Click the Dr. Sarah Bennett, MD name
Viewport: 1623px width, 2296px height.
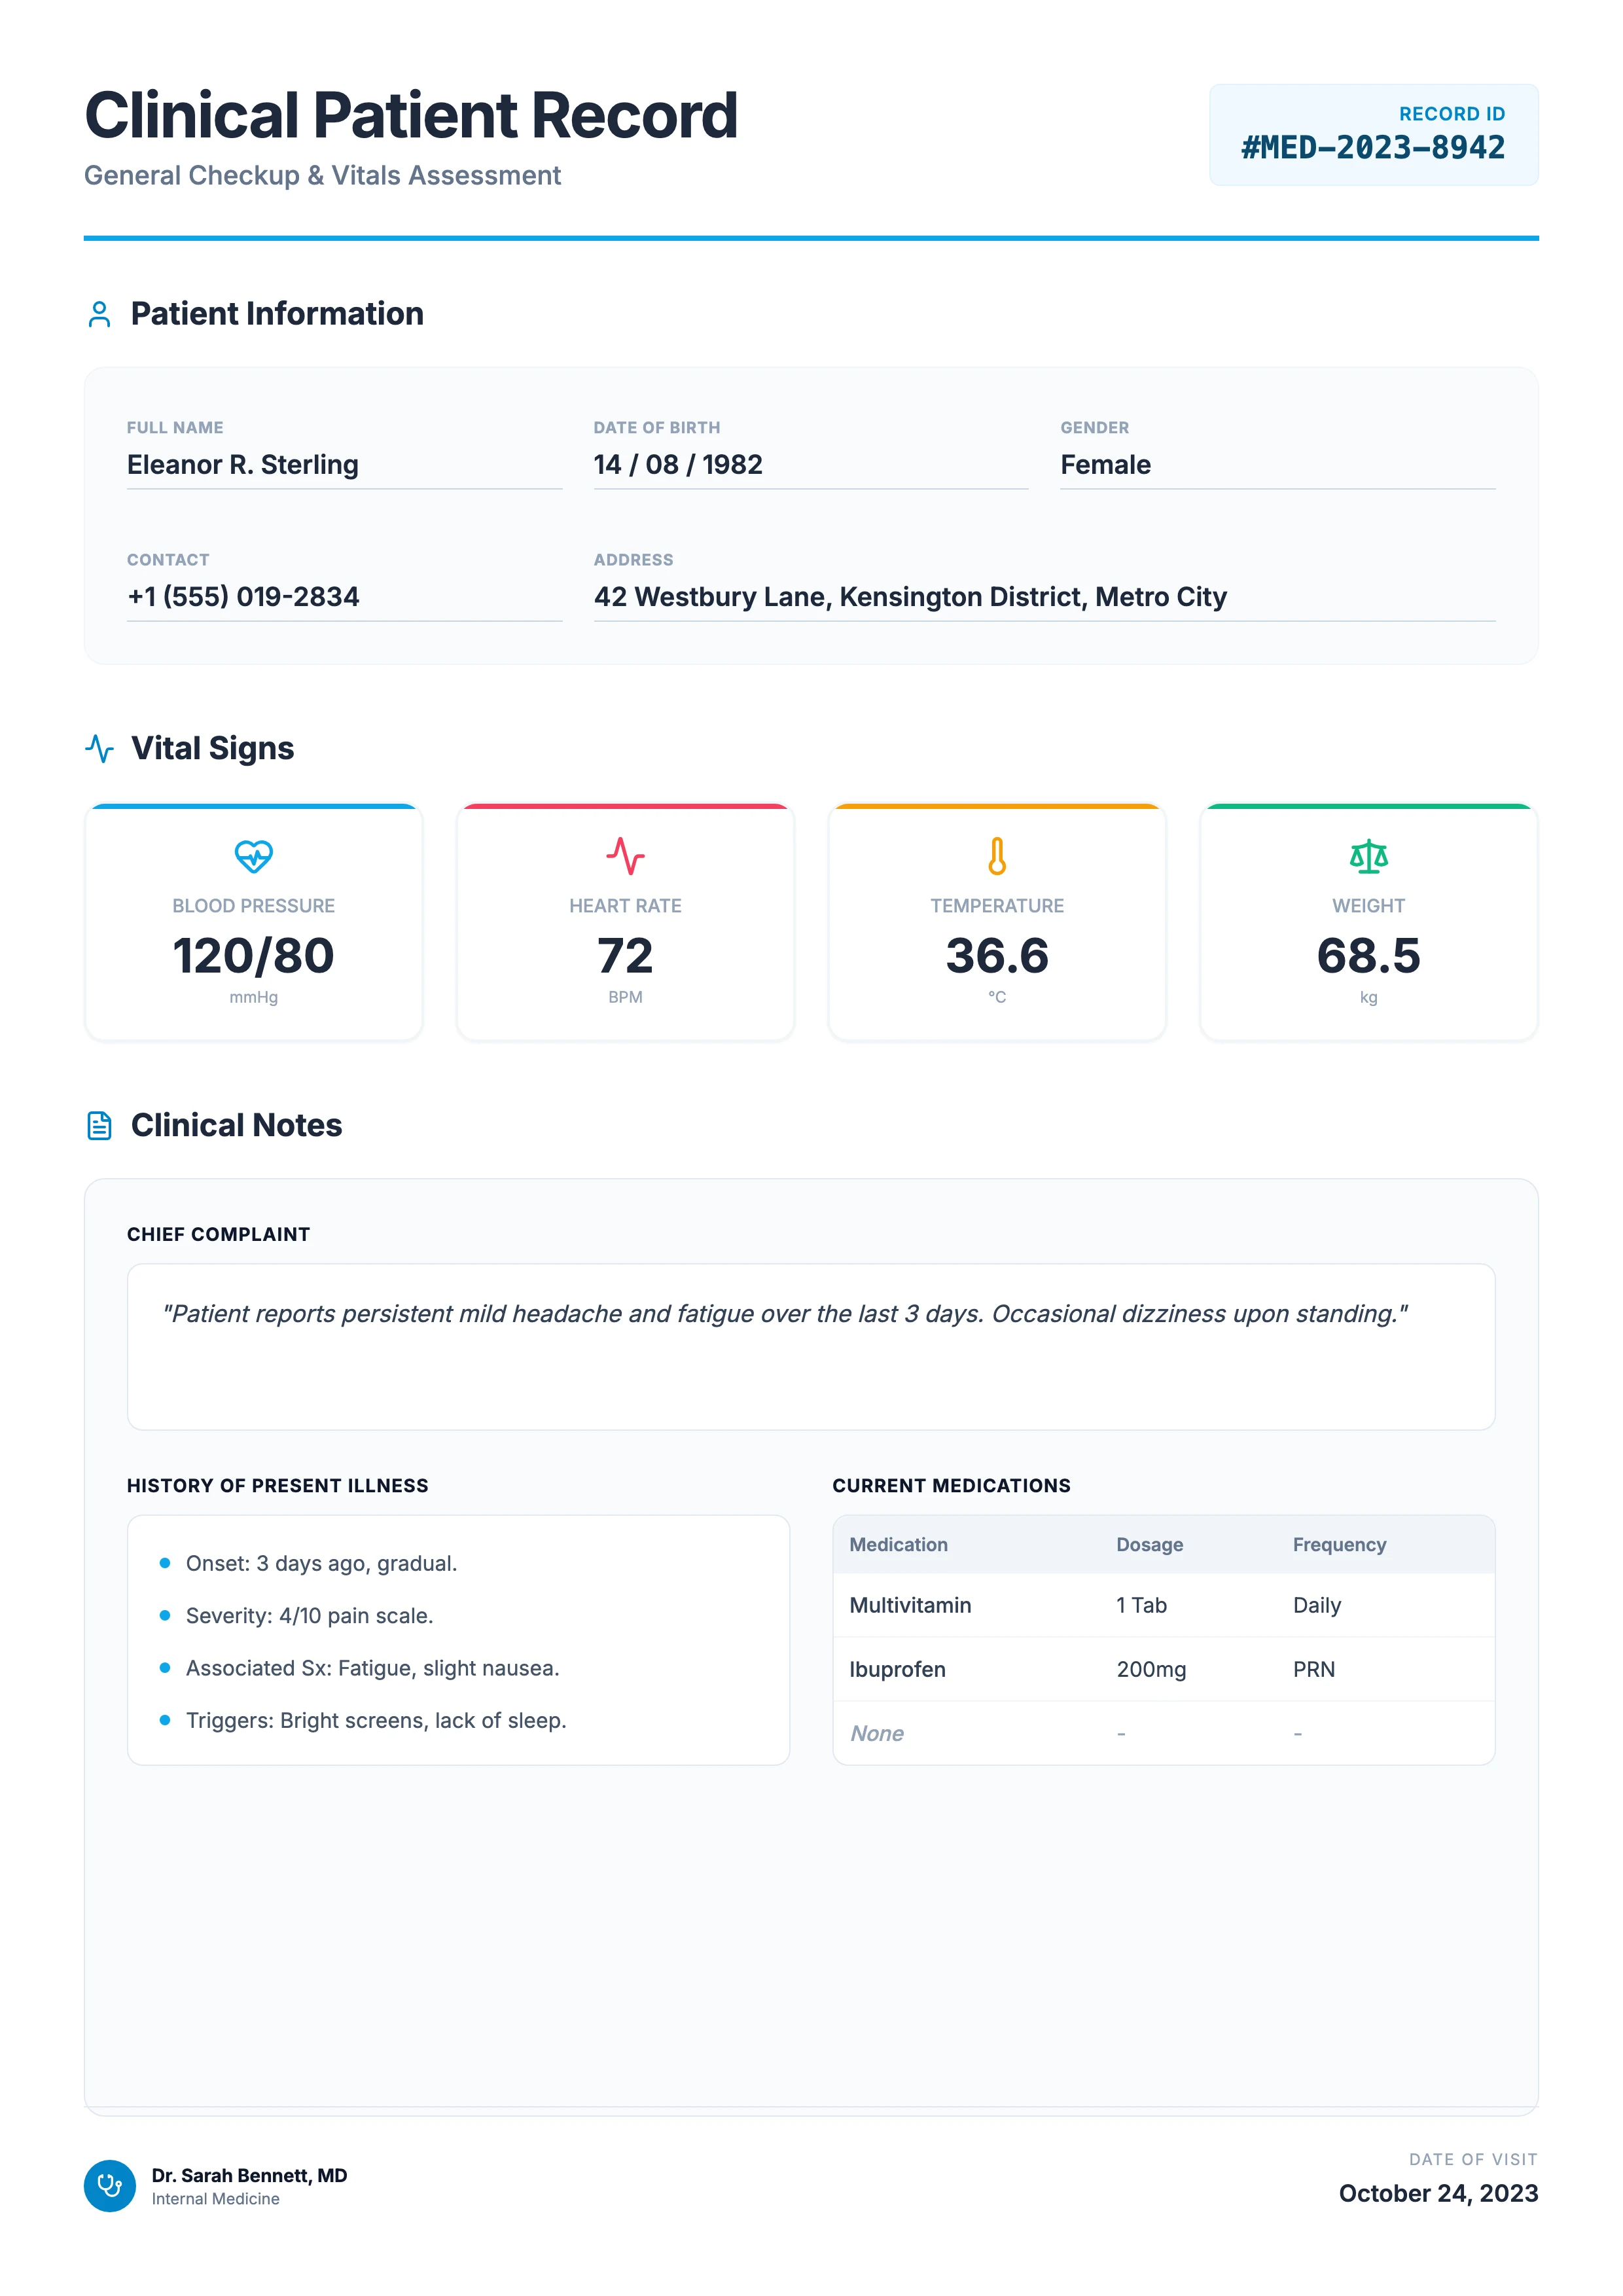pos(249,2175)
